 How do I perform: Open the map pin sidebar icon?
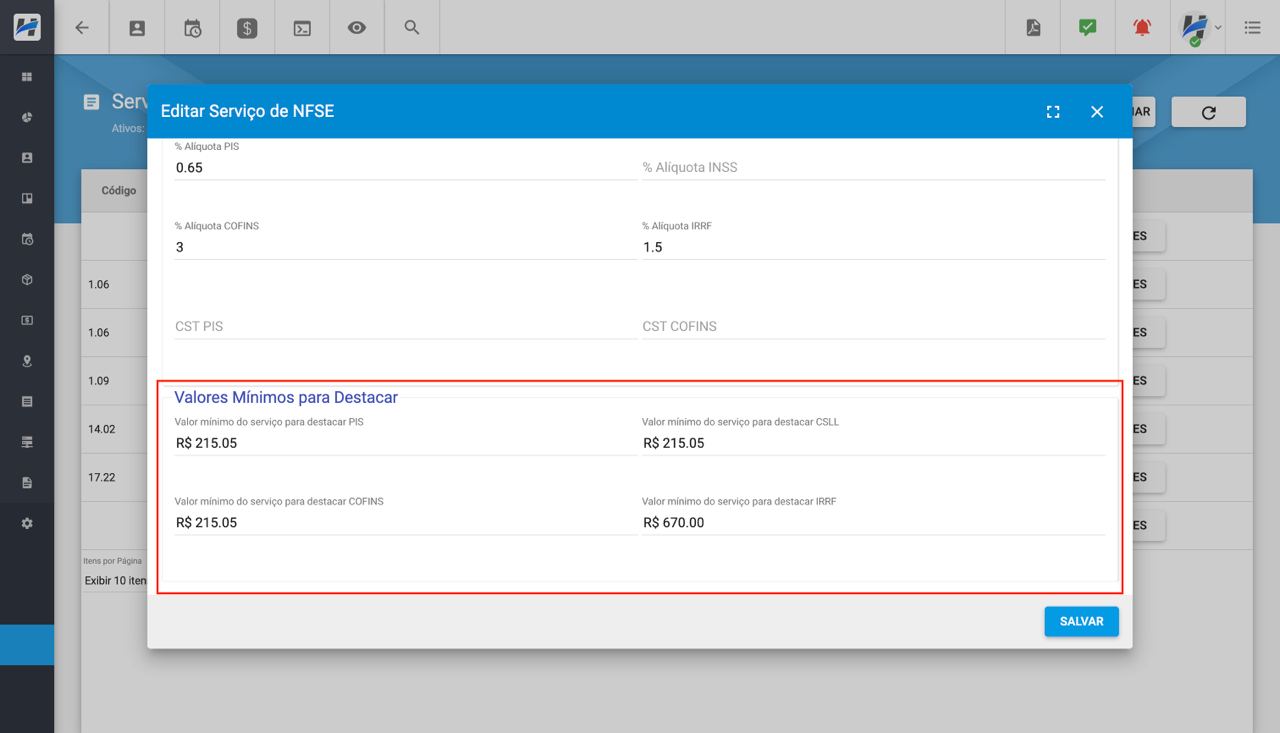[x=27, y=361]
